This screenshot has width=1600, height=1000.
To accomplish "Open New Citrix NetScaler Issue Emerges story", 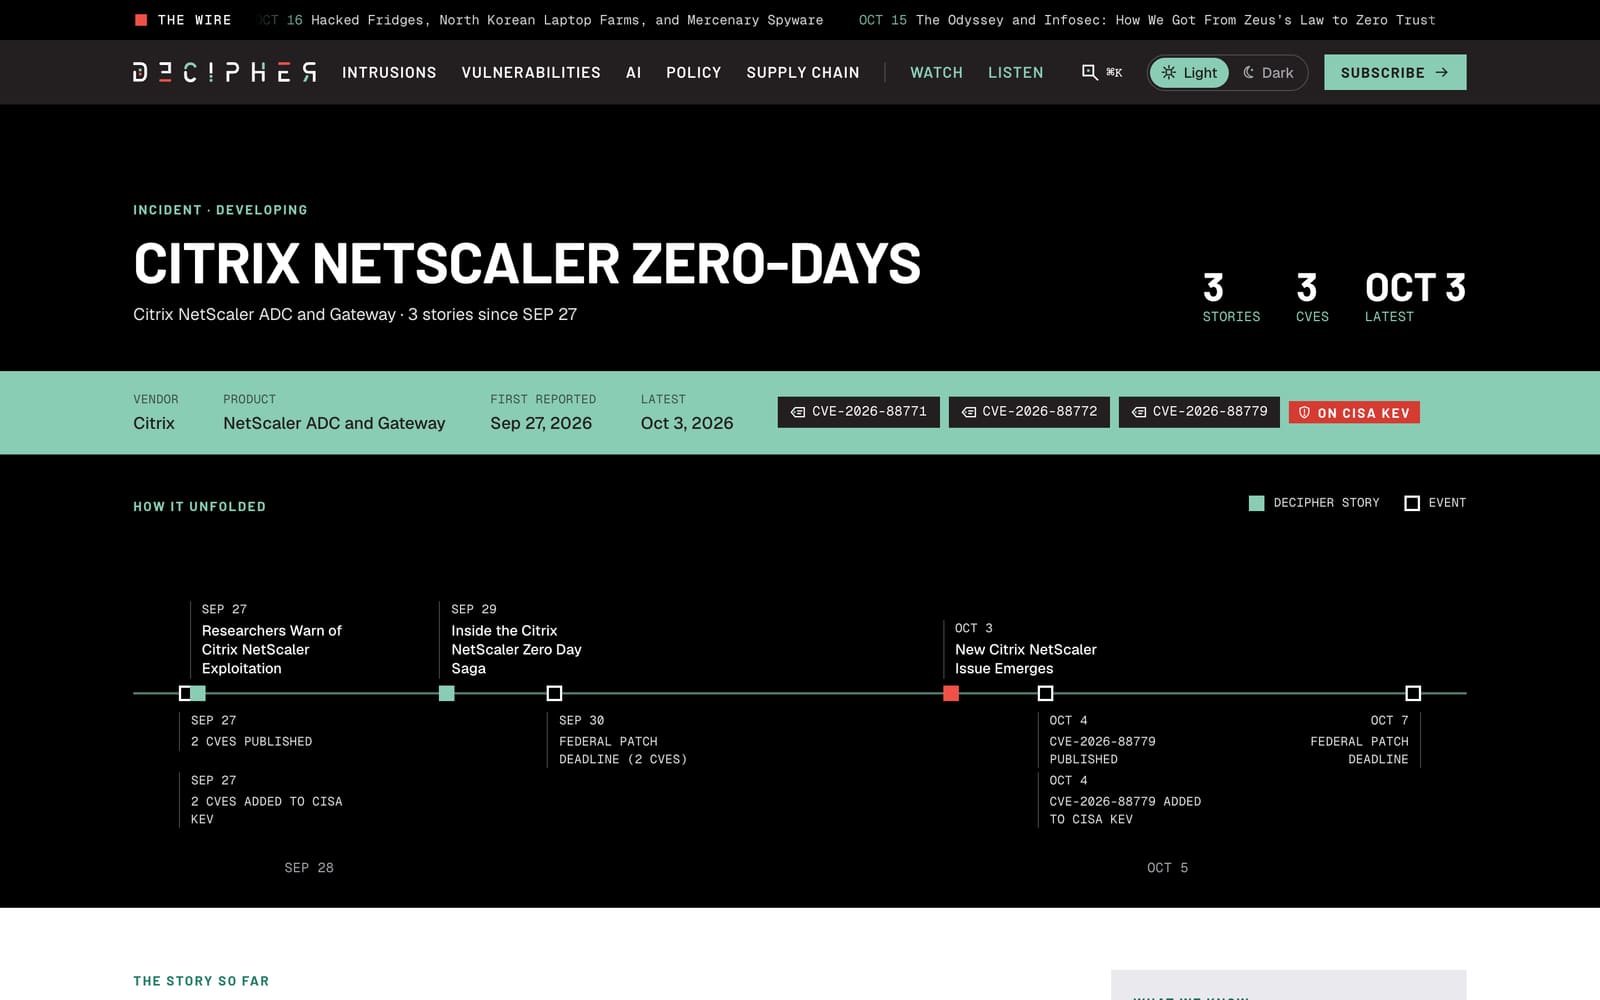I will coord(1025,659).
